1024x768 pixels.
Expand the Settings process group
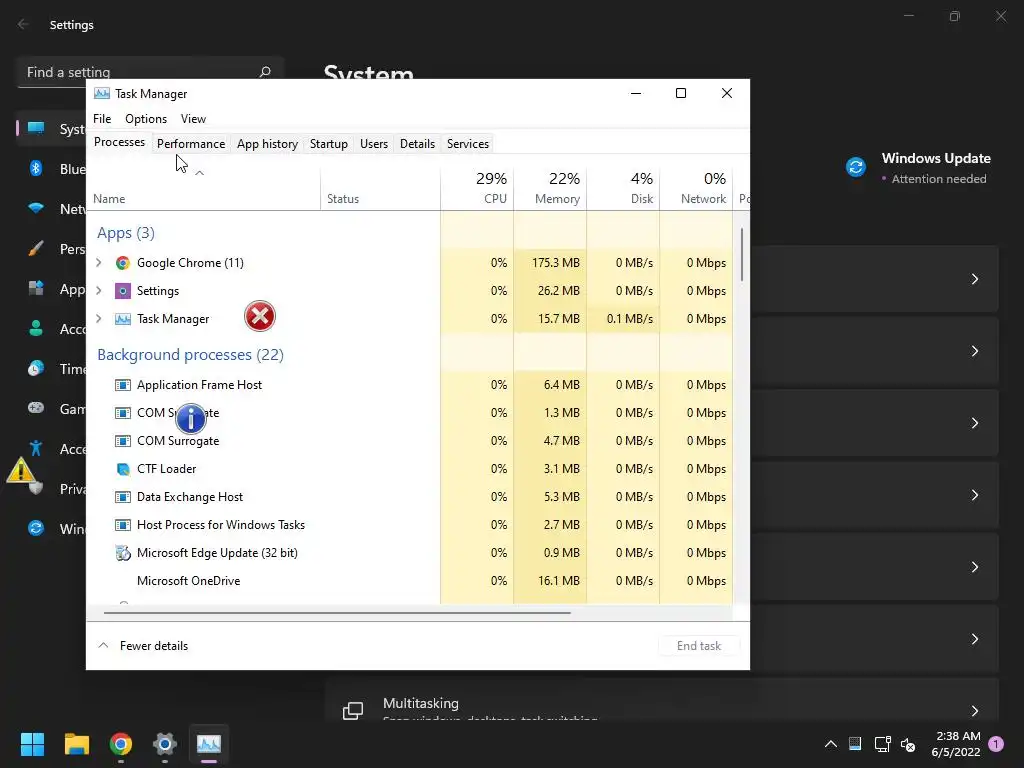99,291
